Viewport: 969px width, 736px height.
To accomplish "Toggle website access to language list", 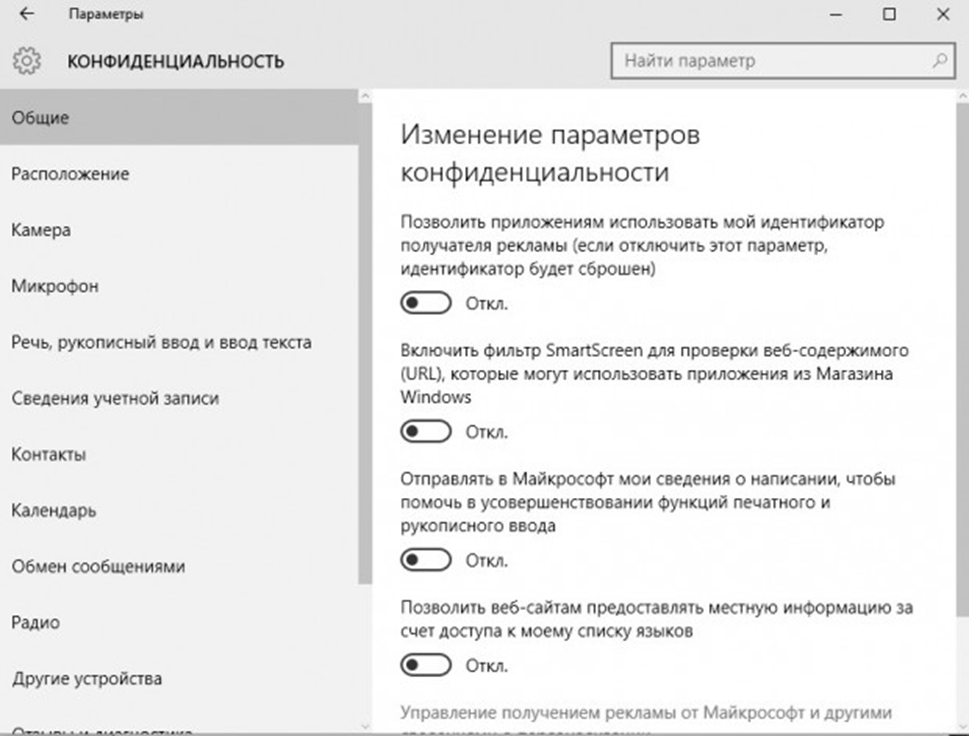I will point(426,665).
